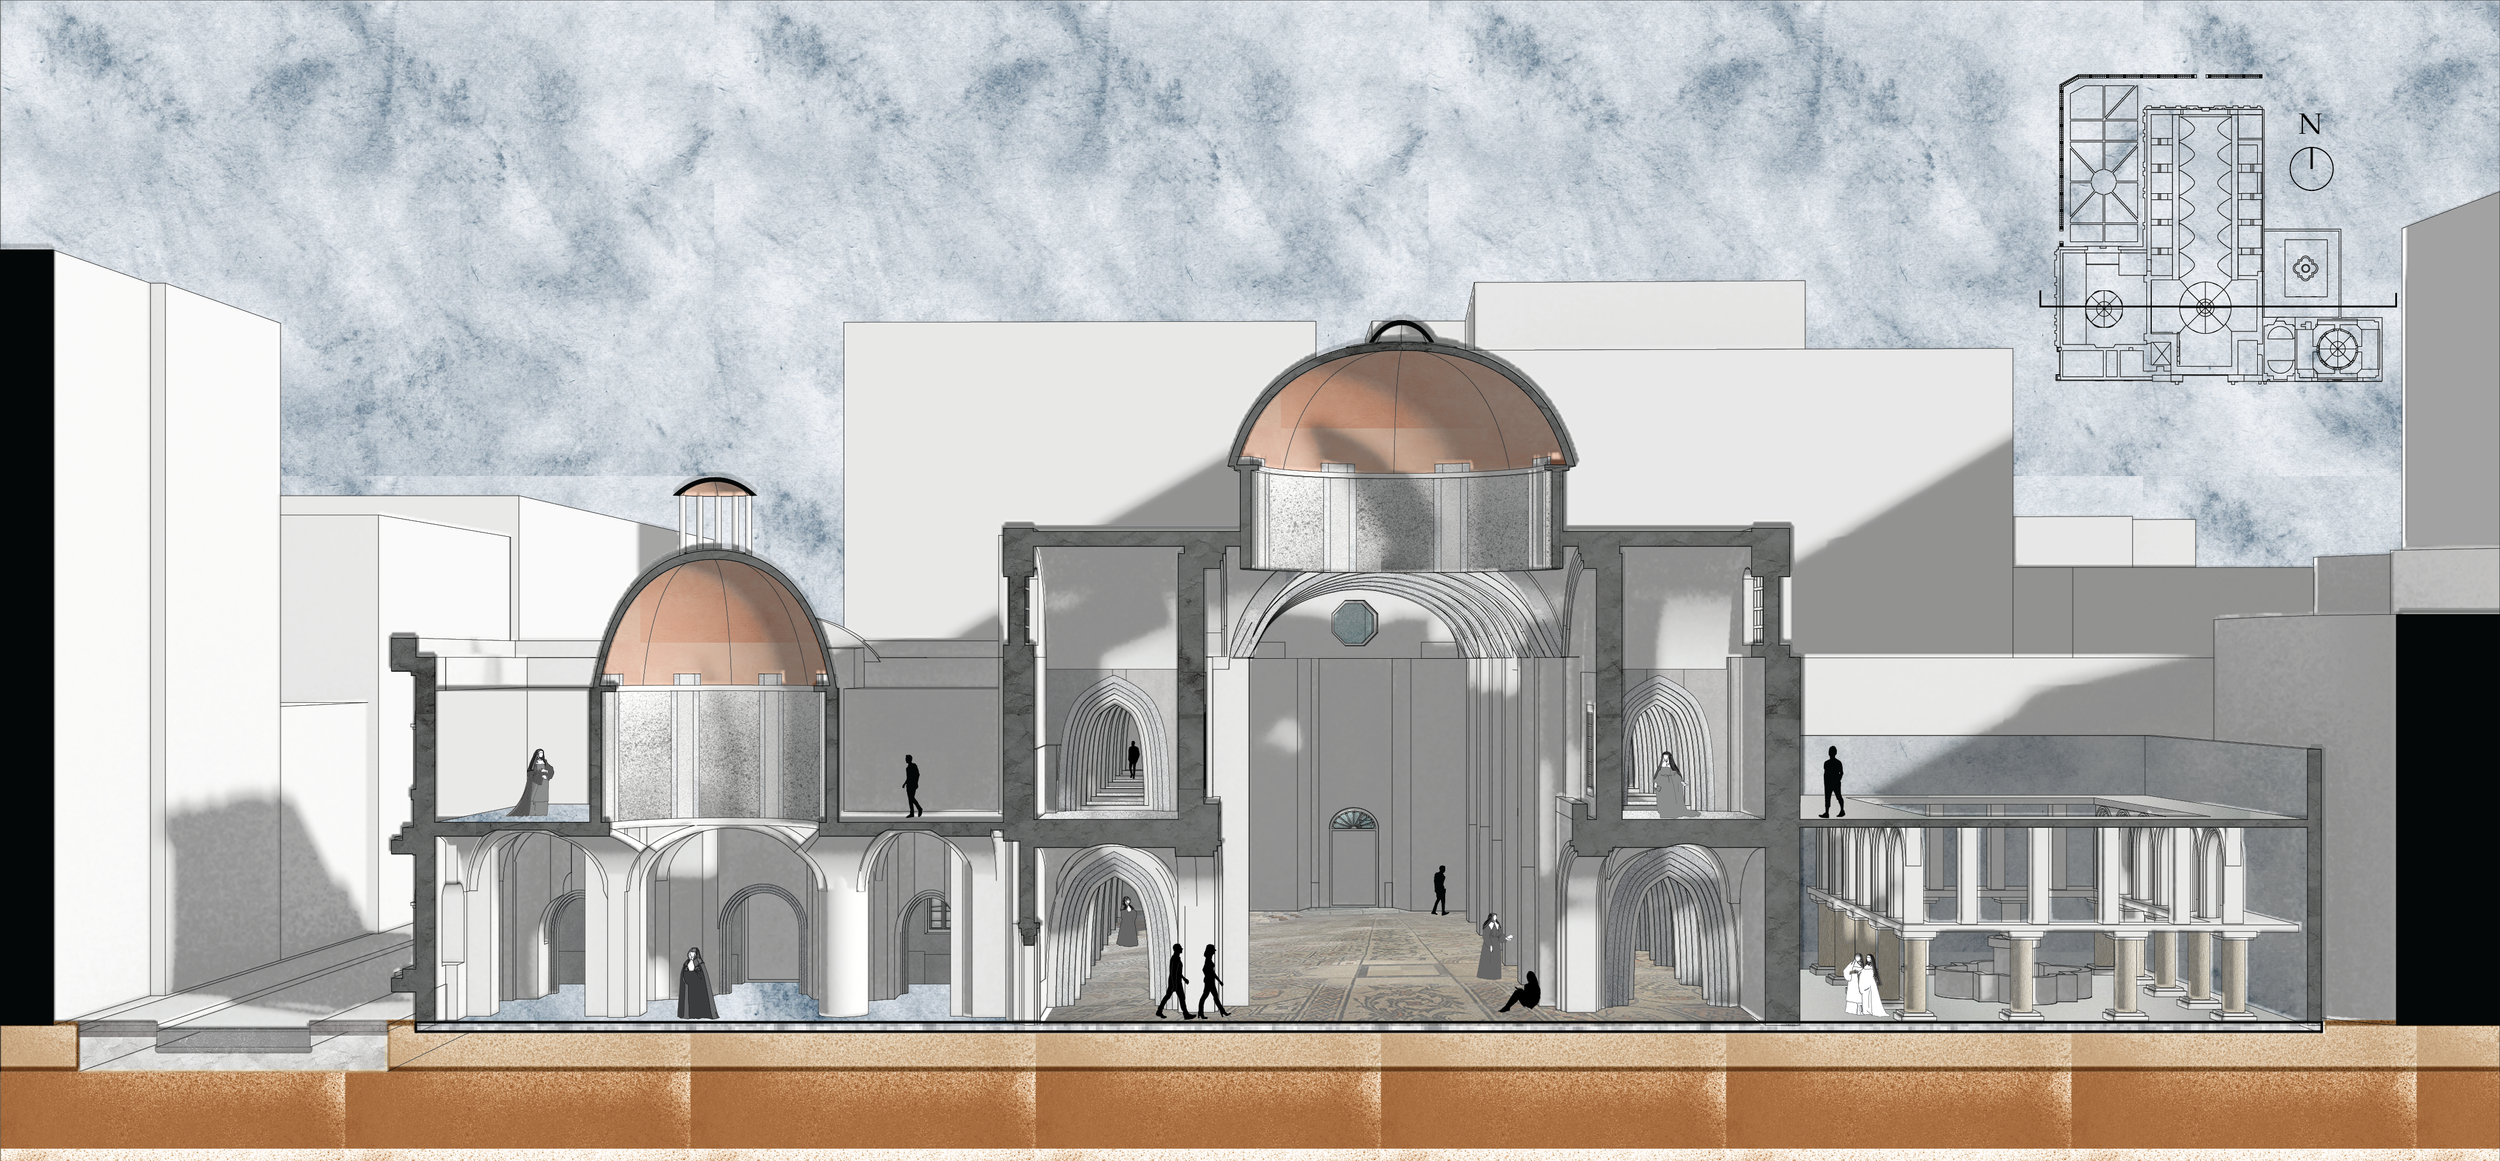Click the black block at left edge
The image size is (2500, 1161).
pos(24,635)
